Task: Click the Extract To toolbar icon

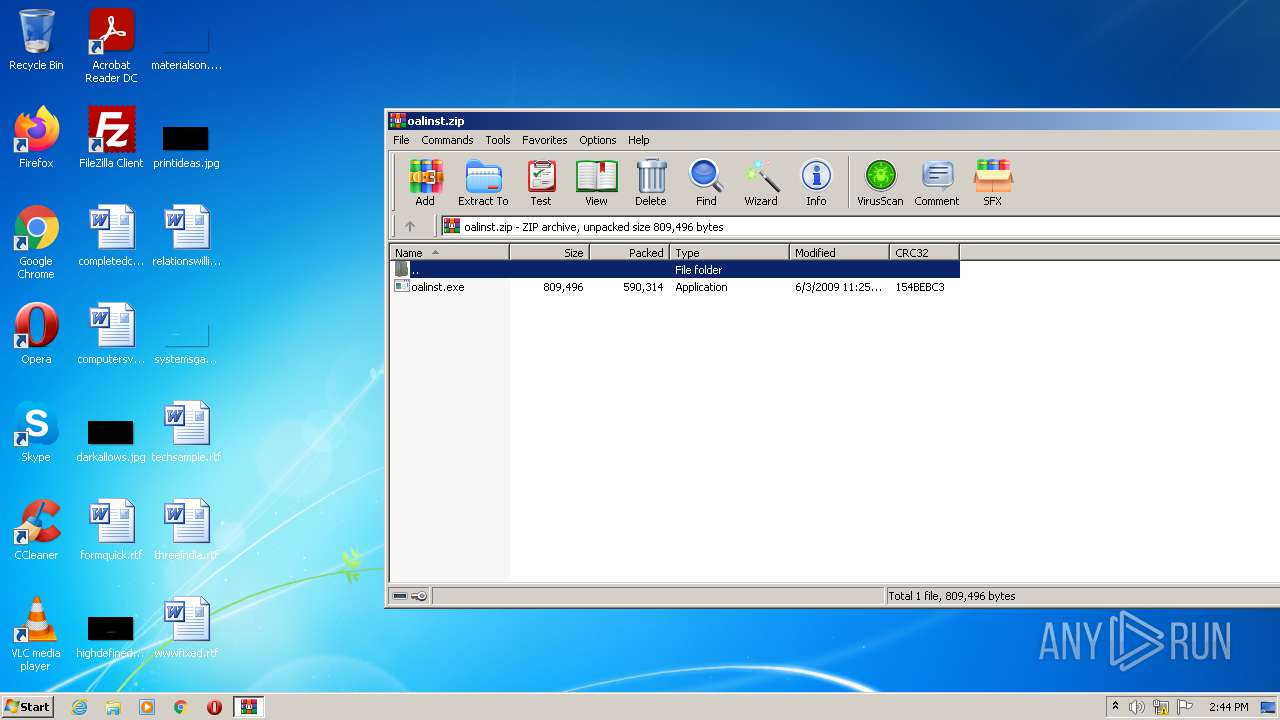Action: pyautogui.click(x=483, y=183)
